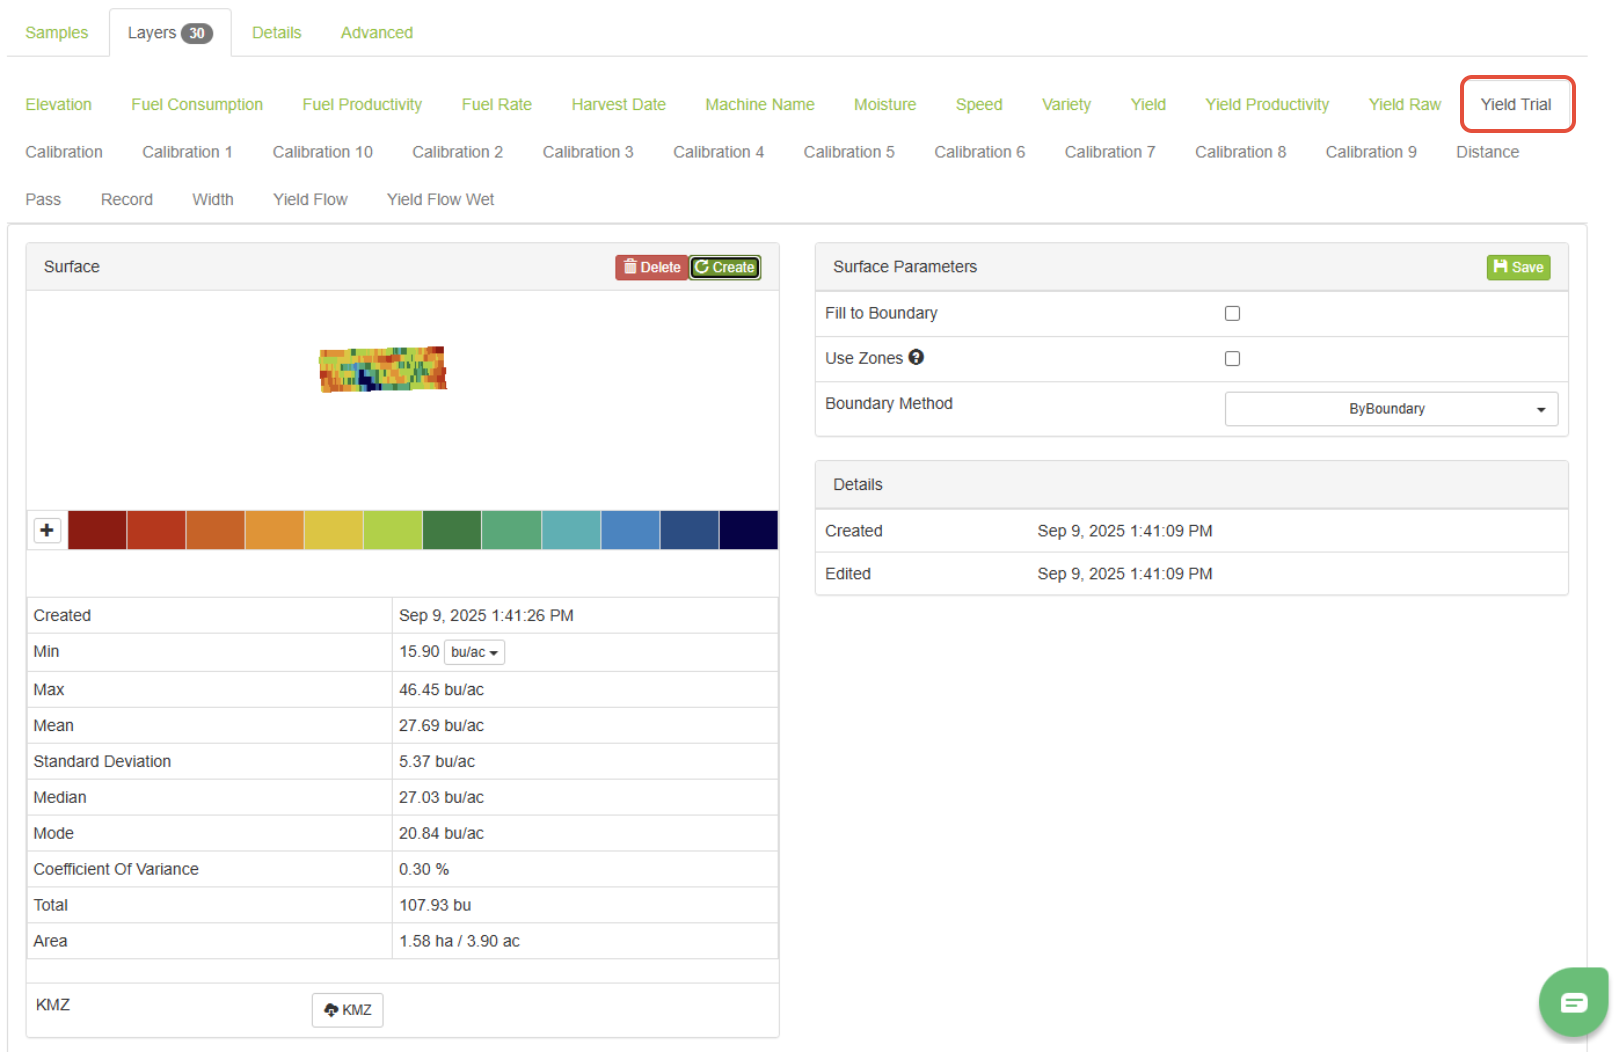Click the Use Zones help icon
1619x1052 pixels.
pos(916,358)
